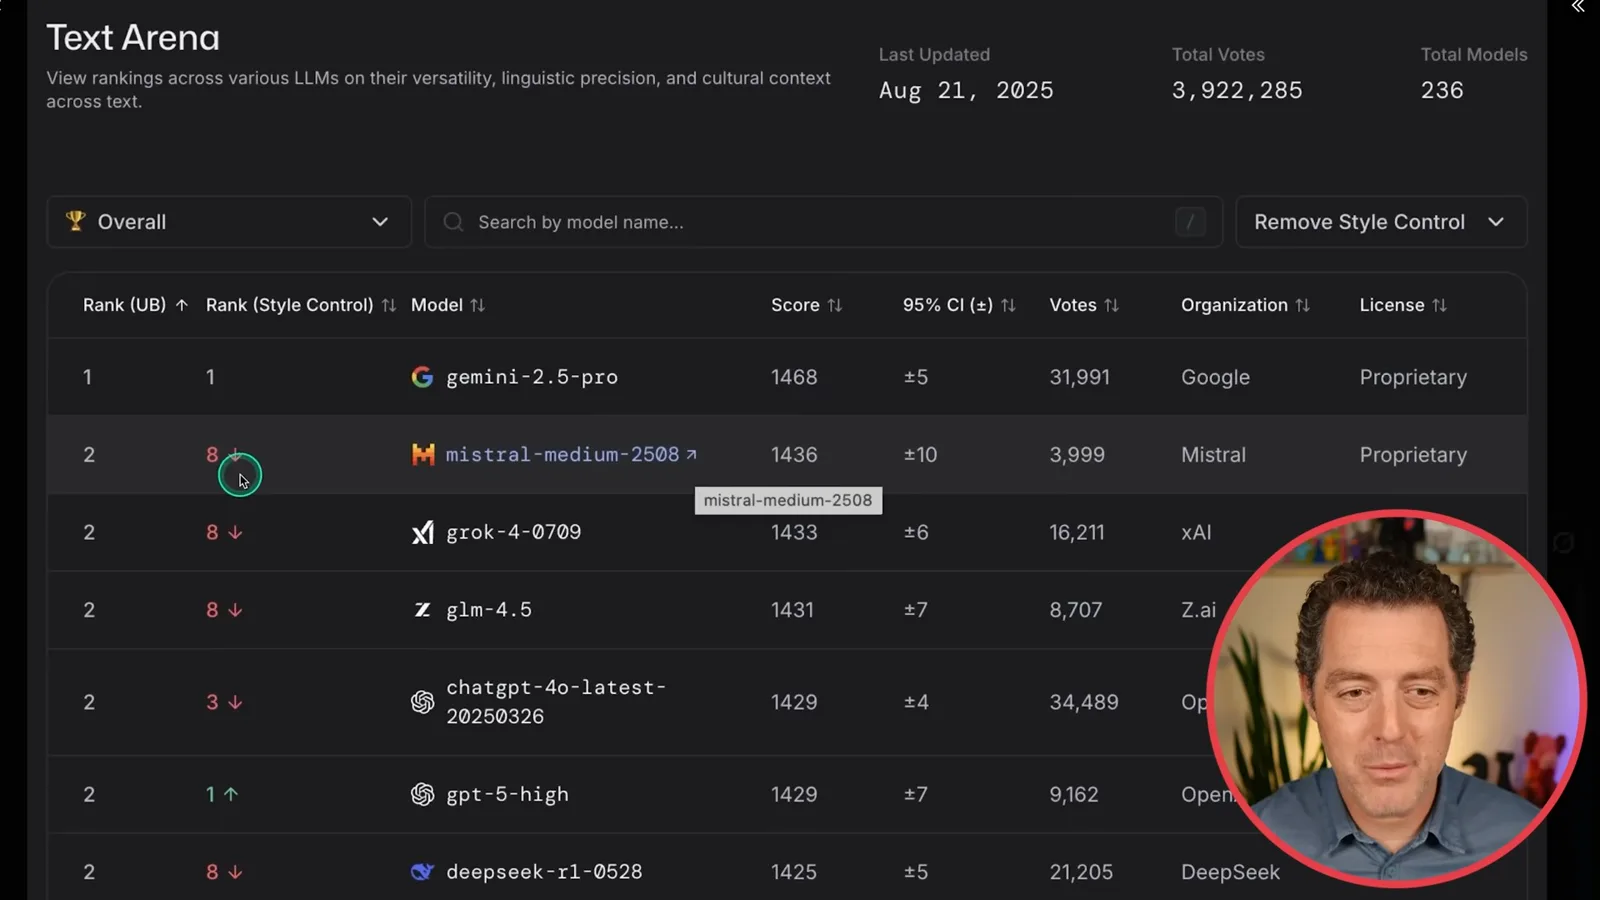Sort by Organization column header
The width and height of the screenshot is (1600, 900).
point(1245,305)
